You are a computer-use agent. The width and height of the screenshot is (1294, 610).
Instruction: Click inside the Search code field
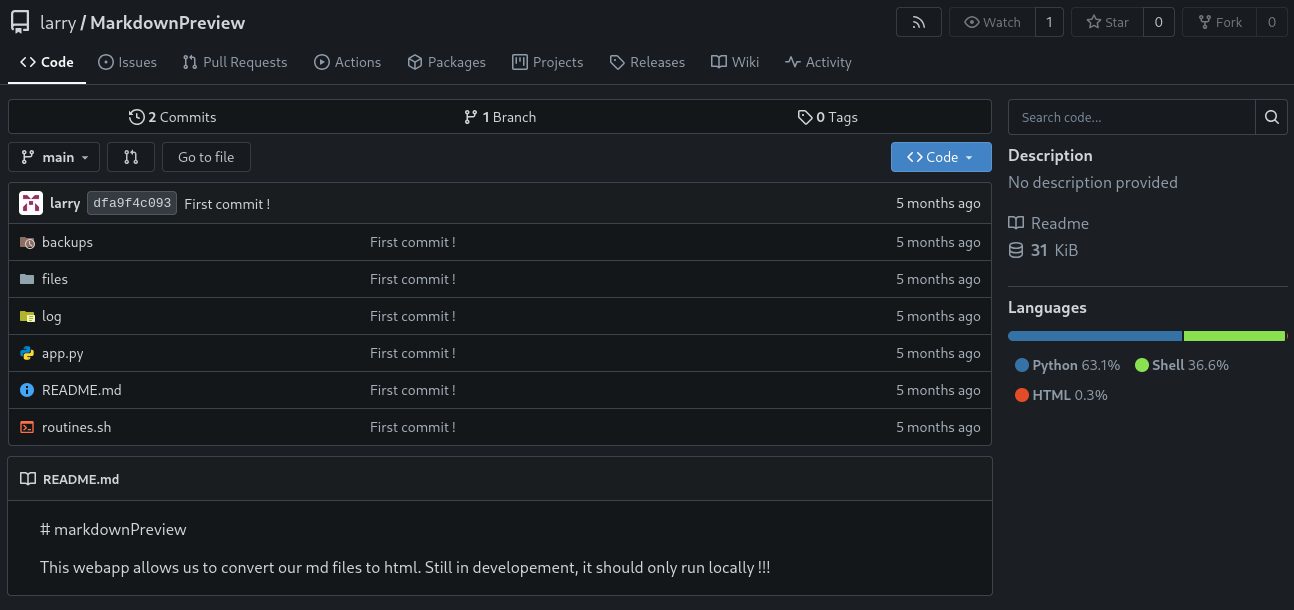pyautogui.click(x=1131, y=117)
